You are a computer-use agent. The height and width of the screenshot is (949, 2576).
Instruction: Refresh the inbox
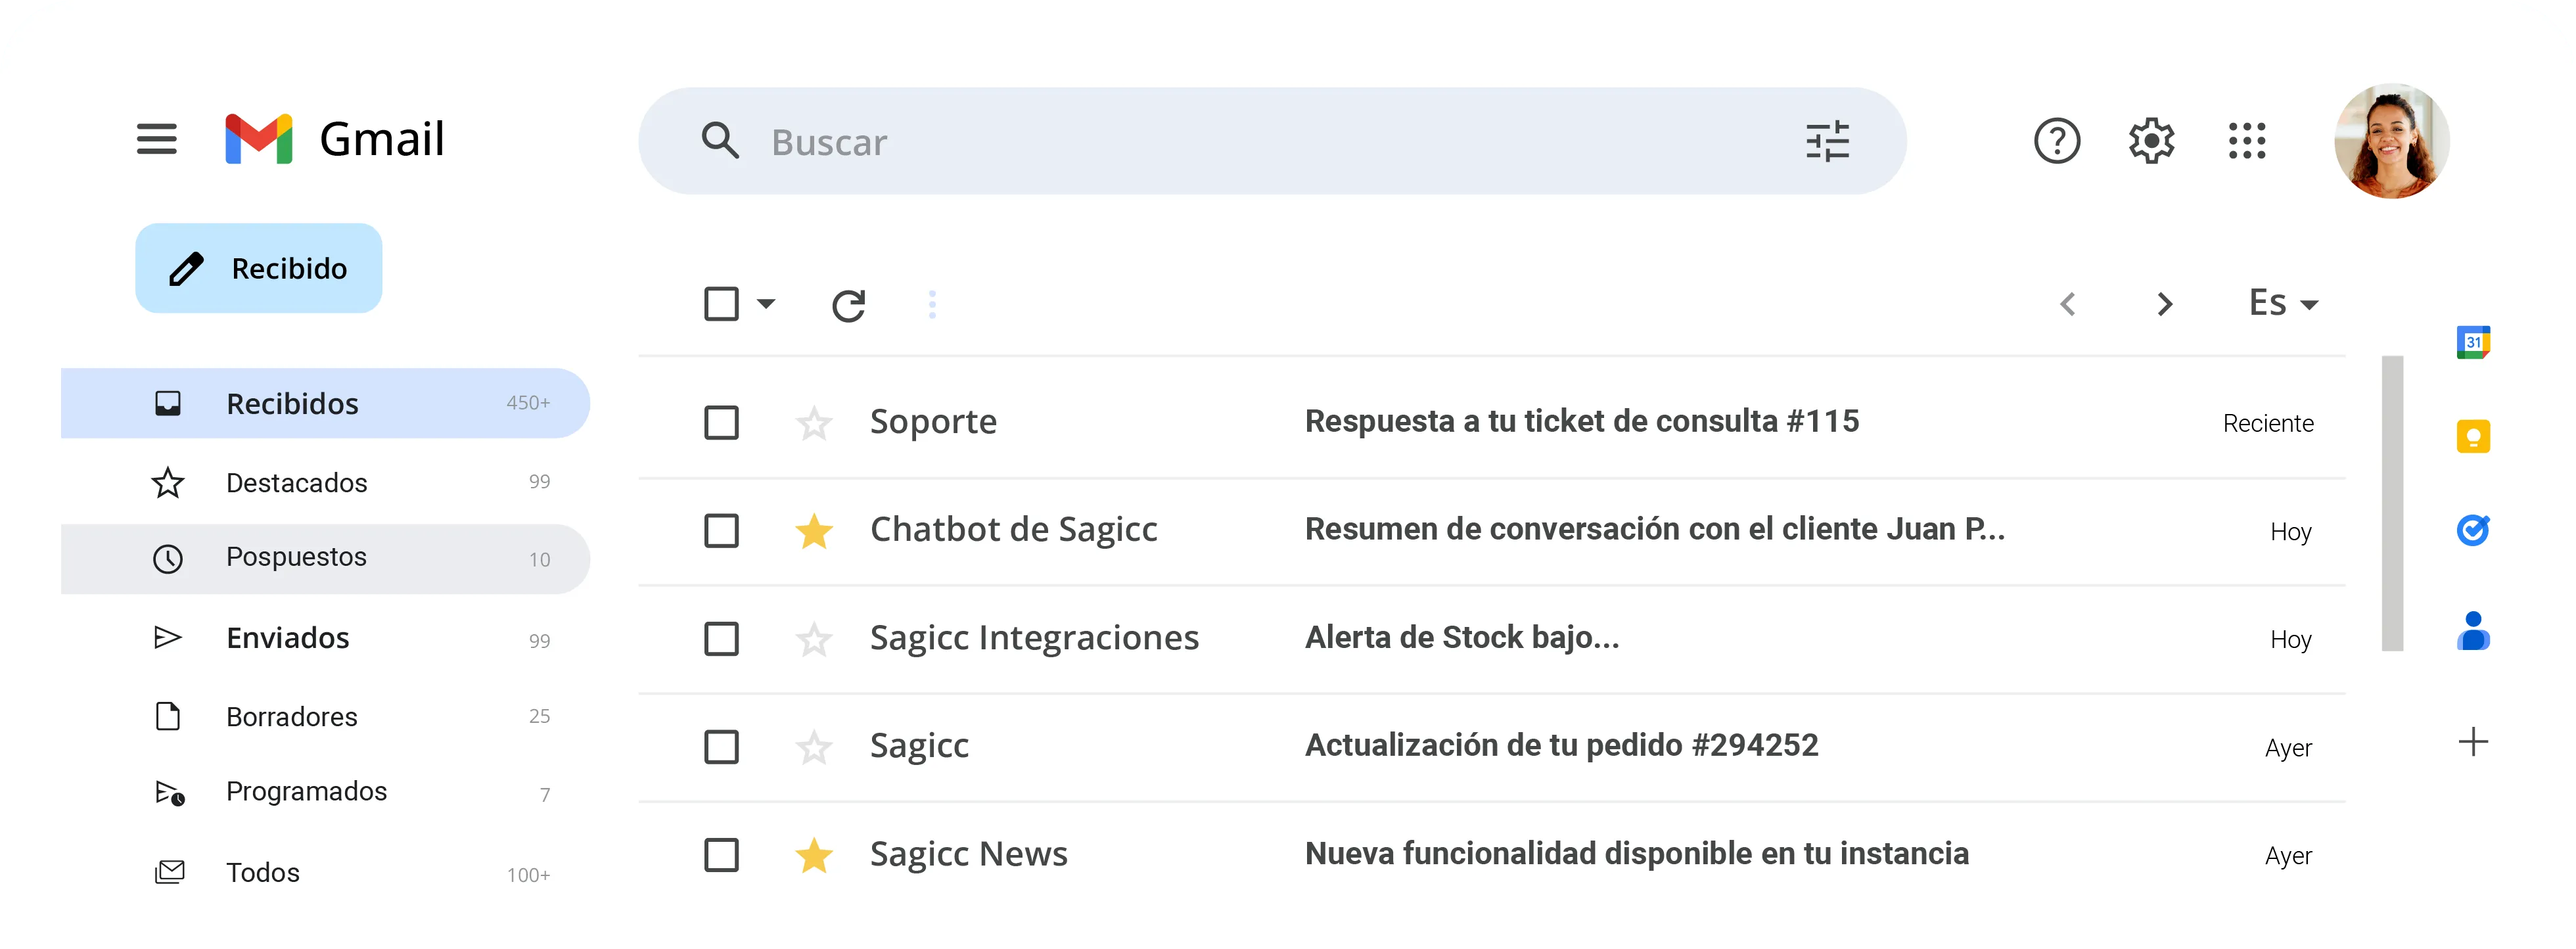(x=849, y=304)
